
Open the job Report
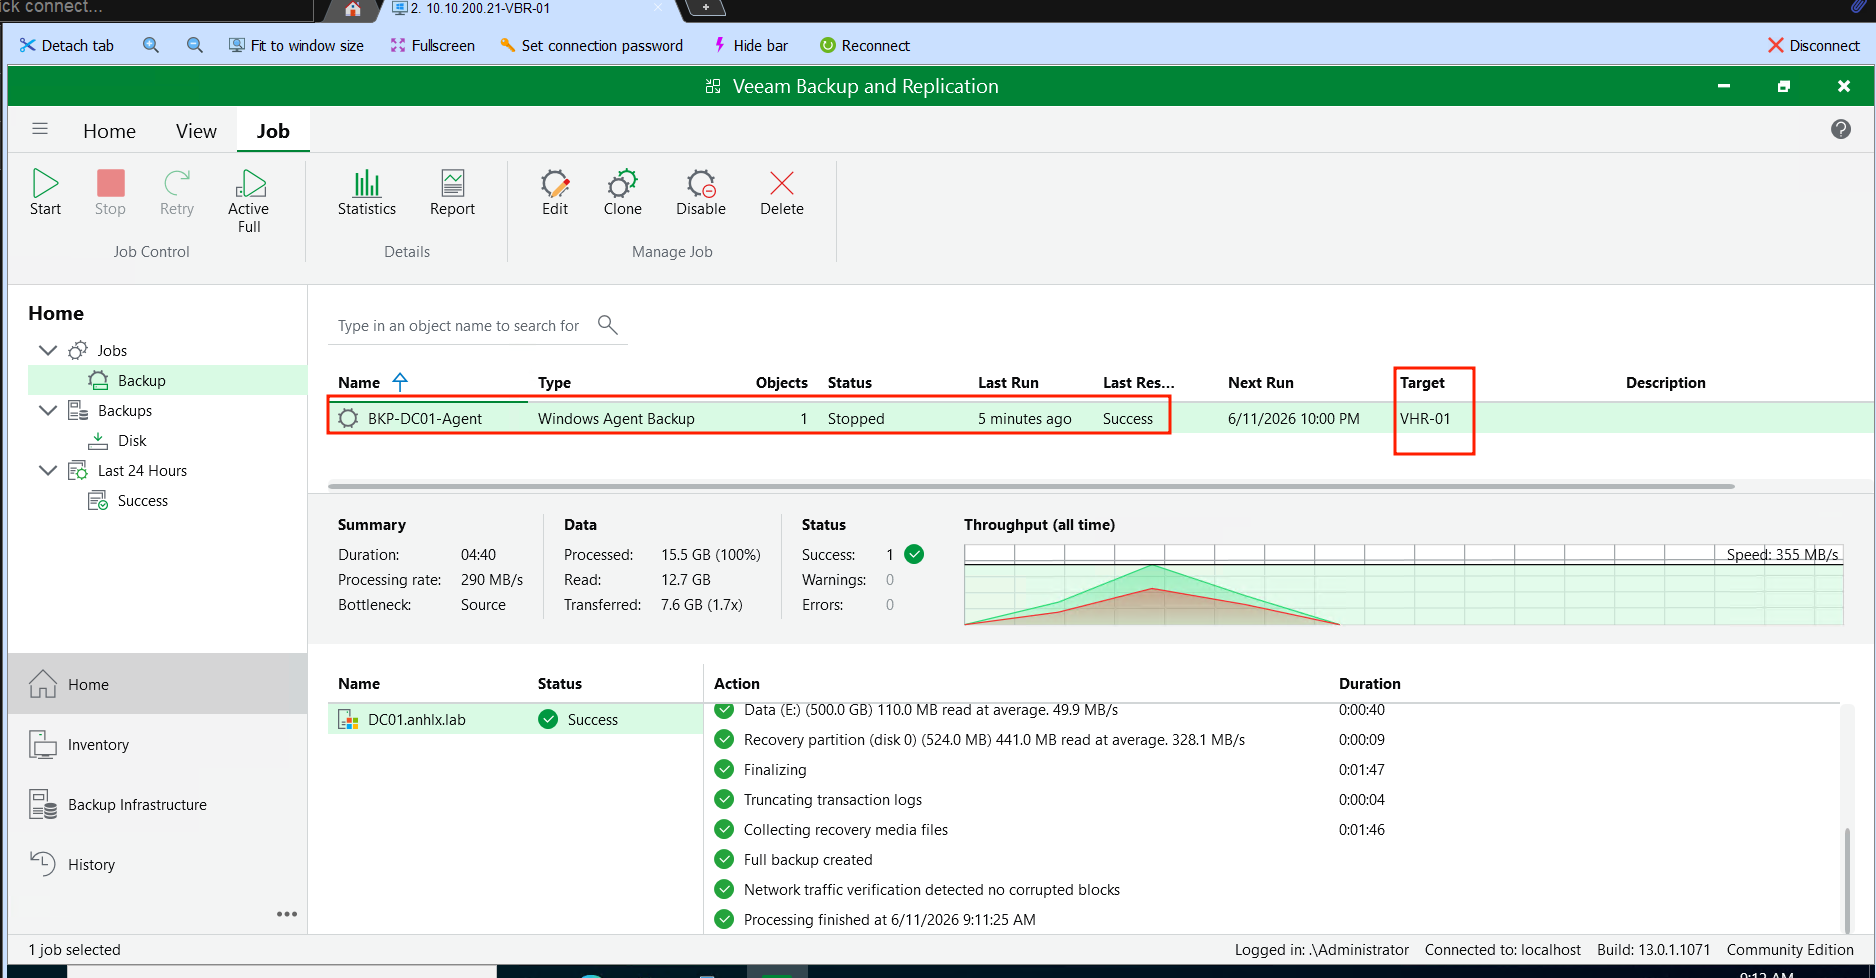tap(452, 193)
